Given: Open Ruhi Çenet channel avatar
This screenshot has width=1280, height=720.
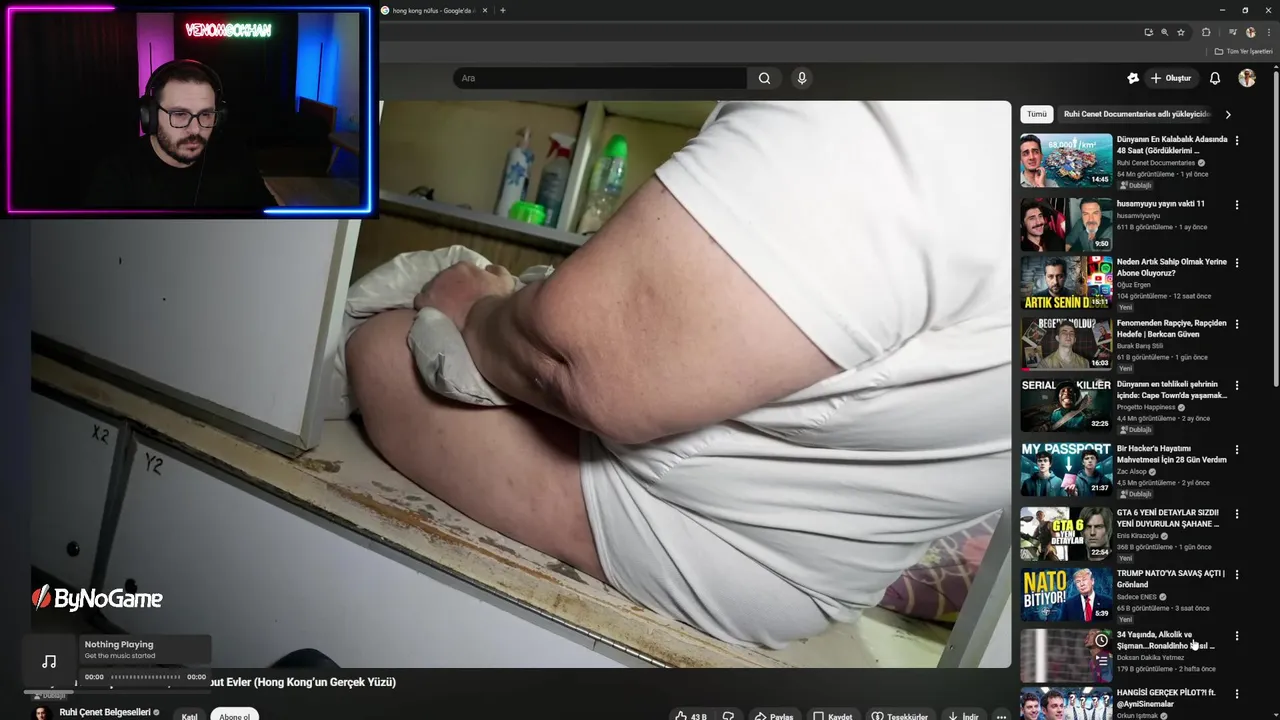Looking at the screenshot, I should click(x=42, y=713).
